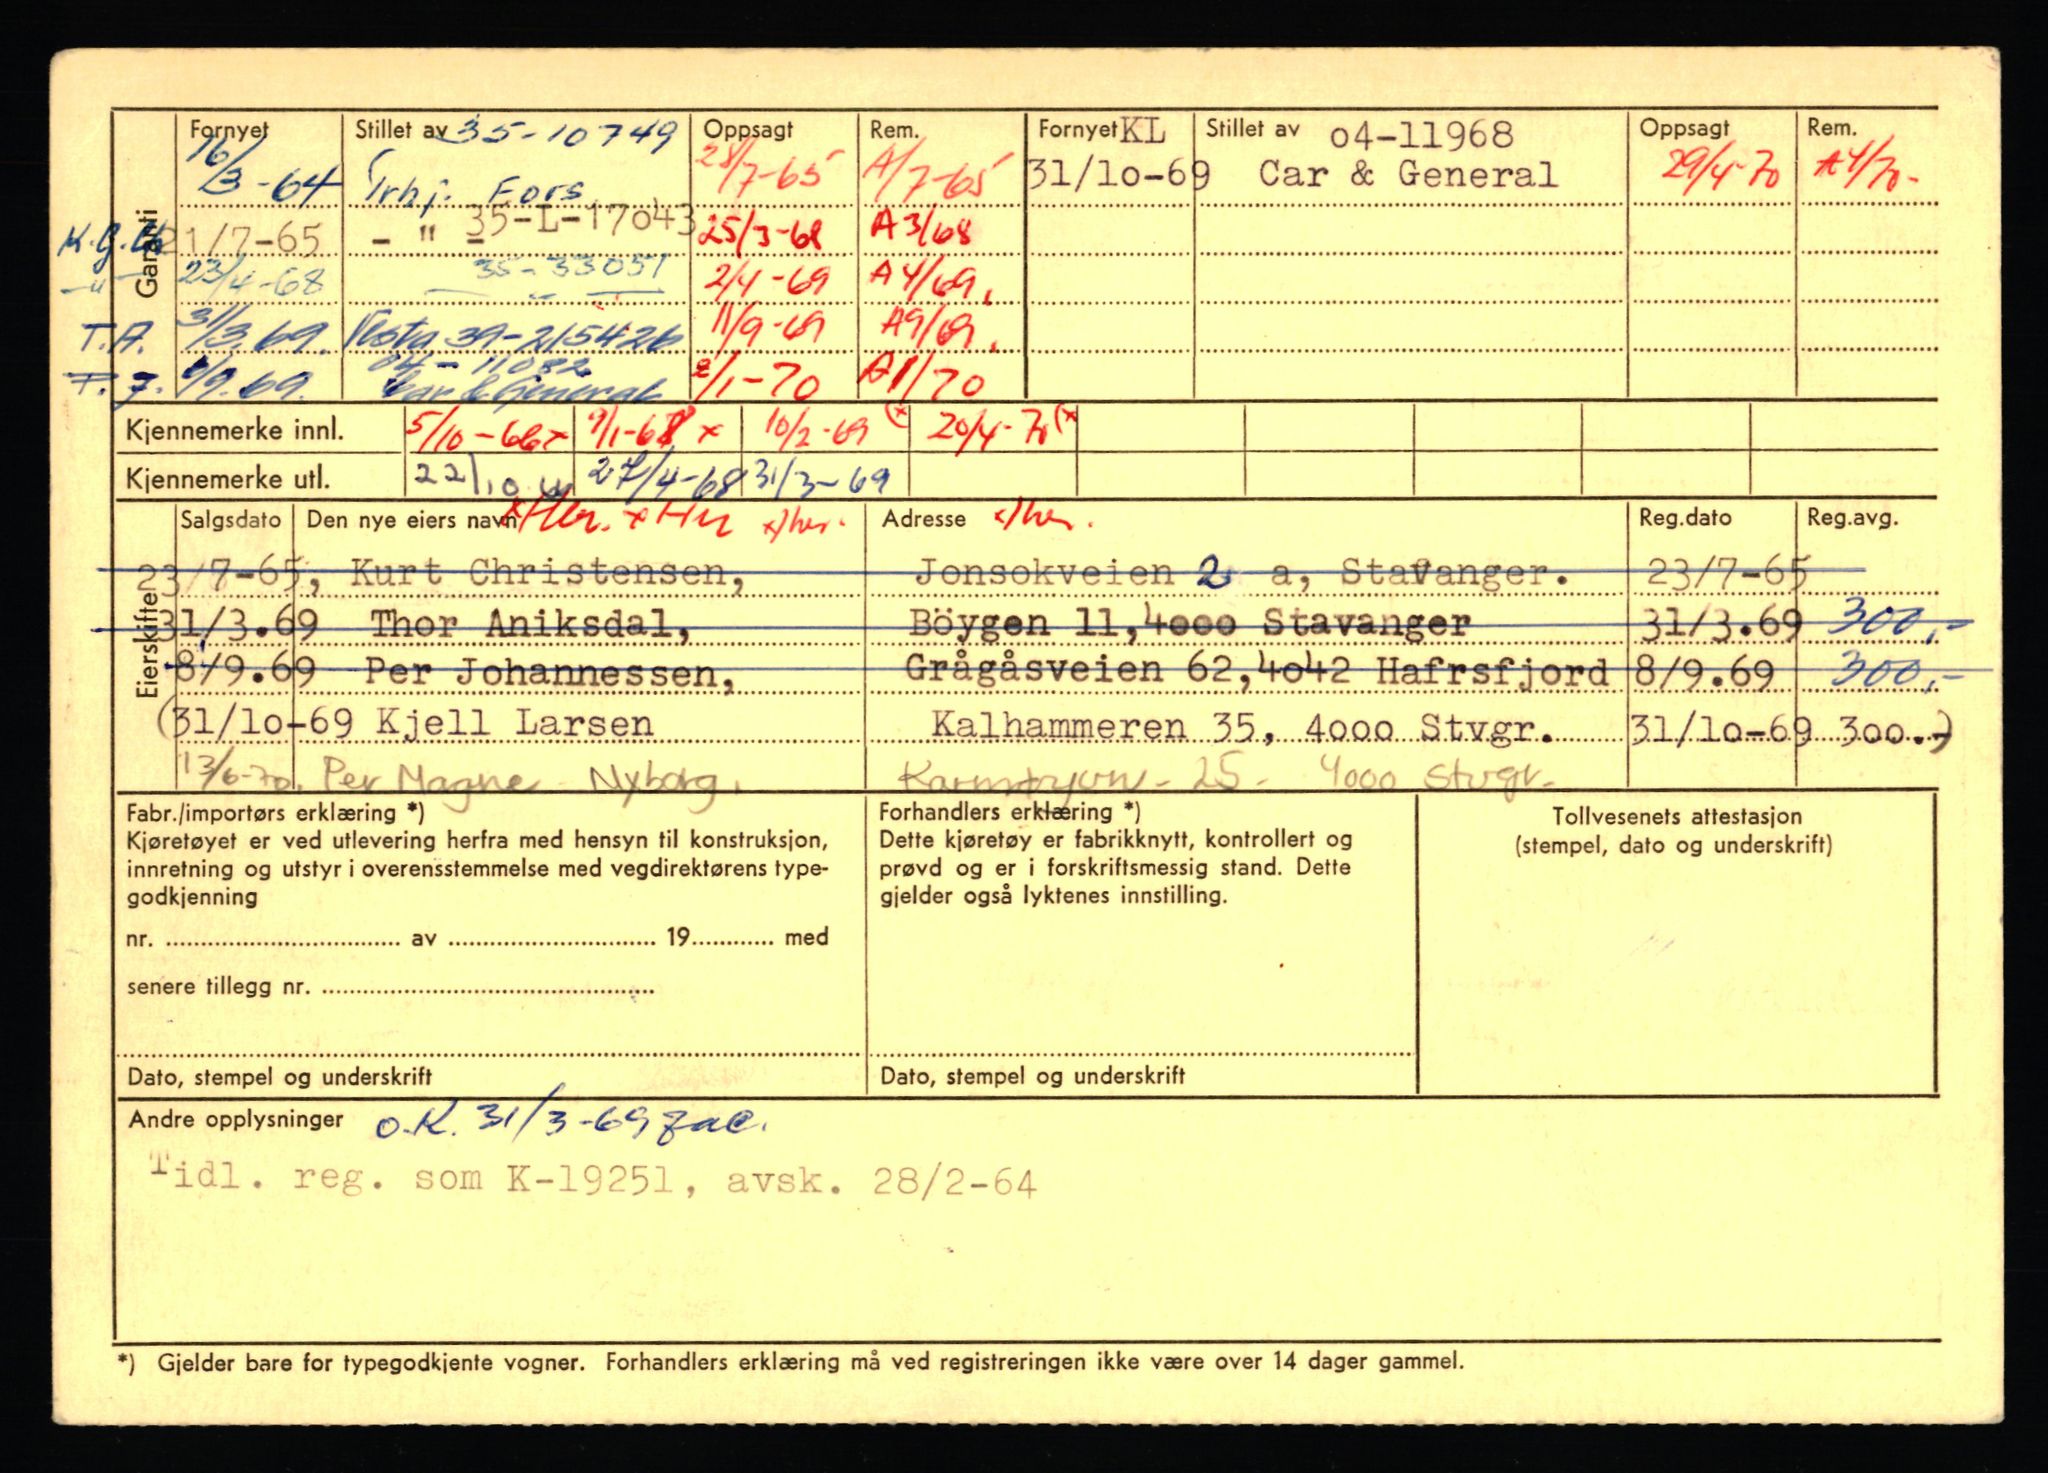Click the typed name 'Kurt Christensen,'

tap(546, 574)
